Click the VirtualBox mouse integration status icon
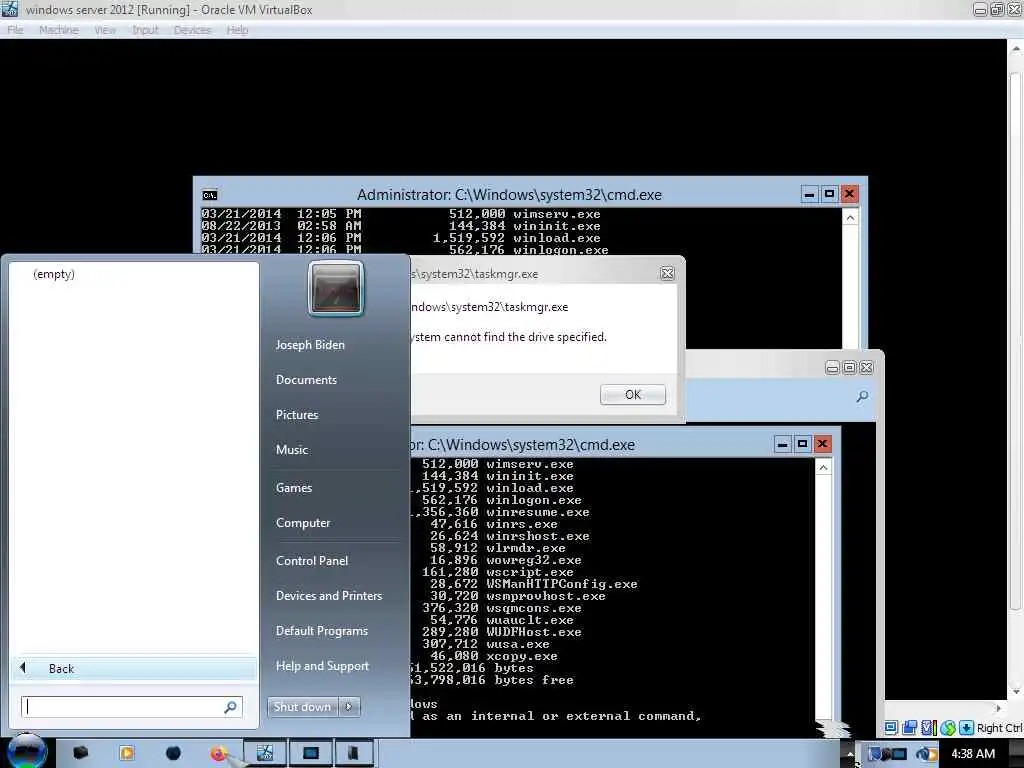The image size is (1024, 768). [948, 728]
